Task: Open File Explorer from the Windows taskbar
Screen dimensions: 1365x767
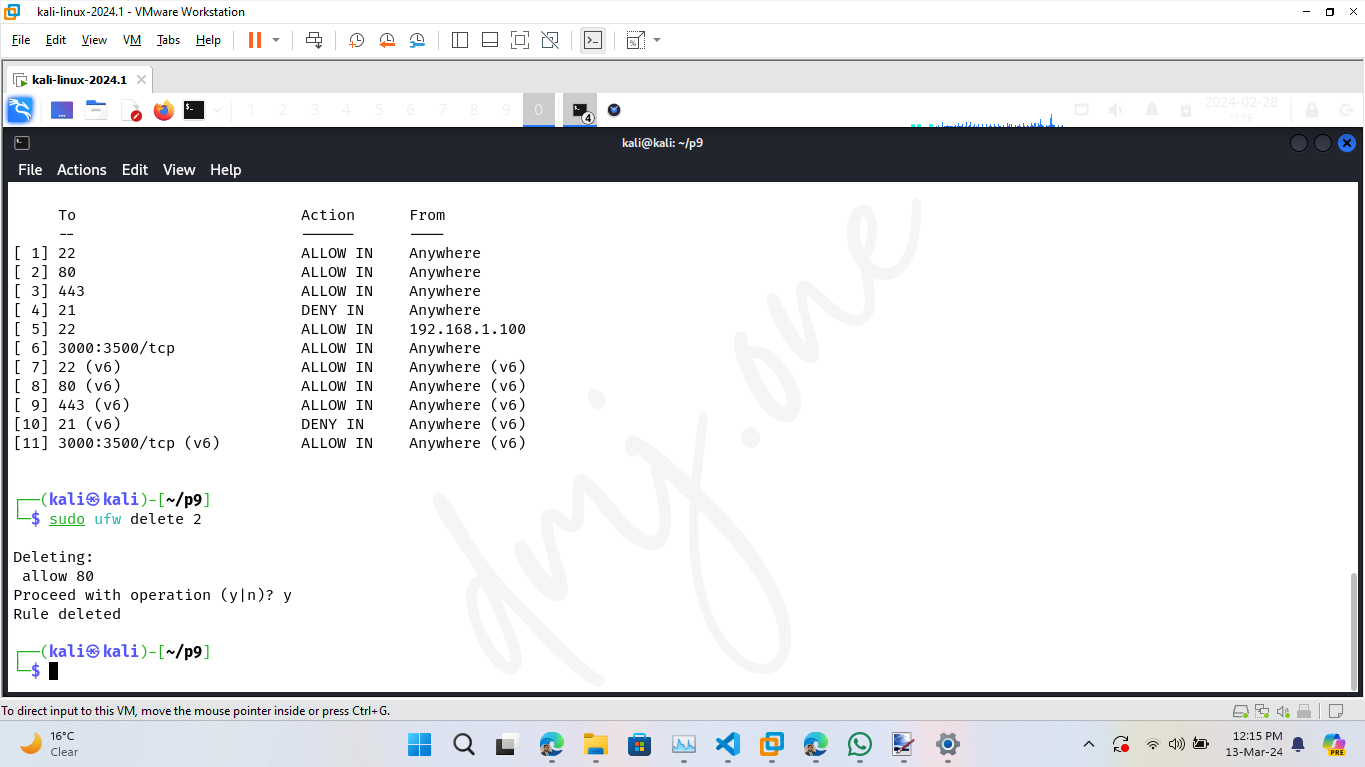Action: tap(596, 744)
